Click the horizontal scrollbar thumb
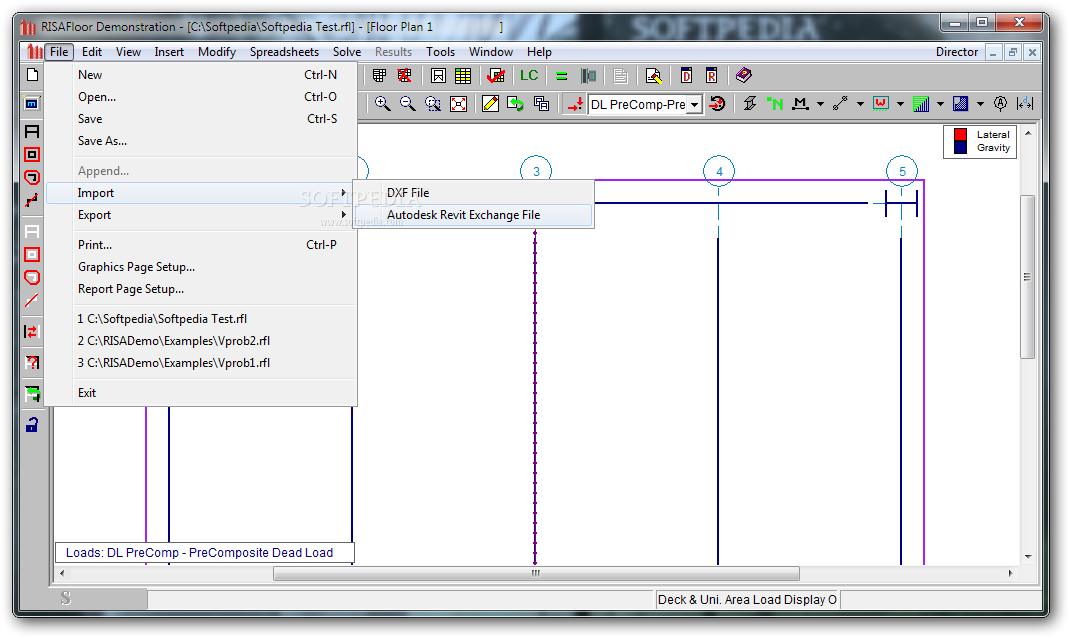 coord(536,573)
